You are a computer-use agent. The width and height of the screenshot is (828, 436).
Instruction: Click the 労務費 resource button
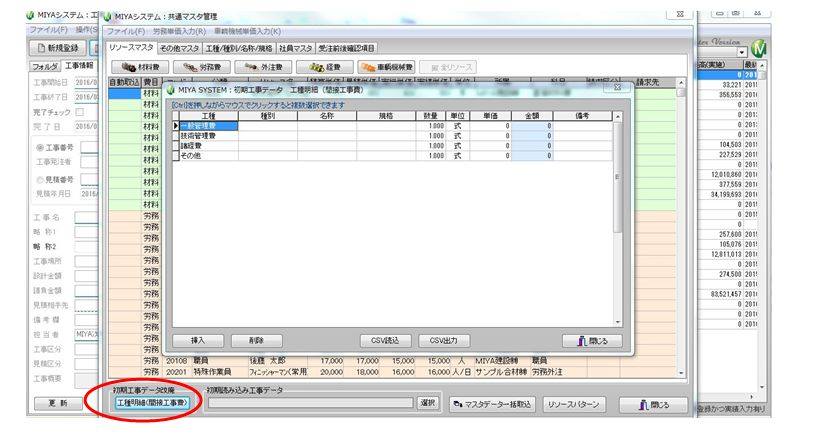point(202,67)
